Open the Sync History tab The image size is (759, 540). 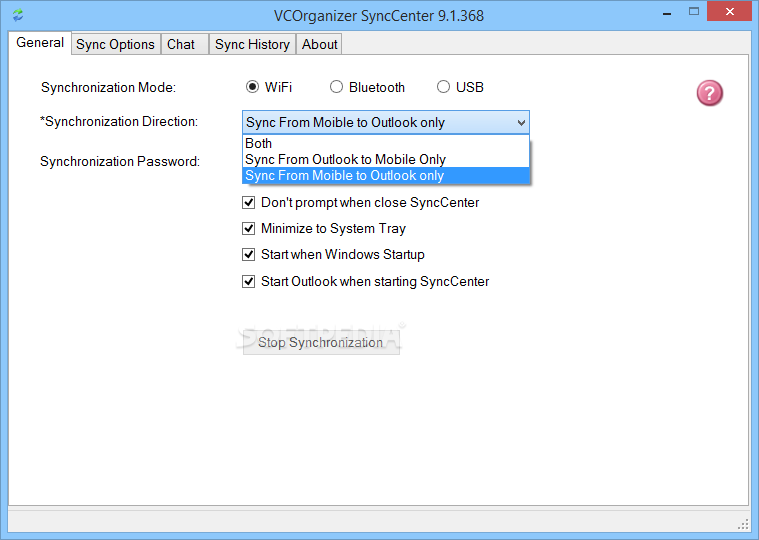252,45
